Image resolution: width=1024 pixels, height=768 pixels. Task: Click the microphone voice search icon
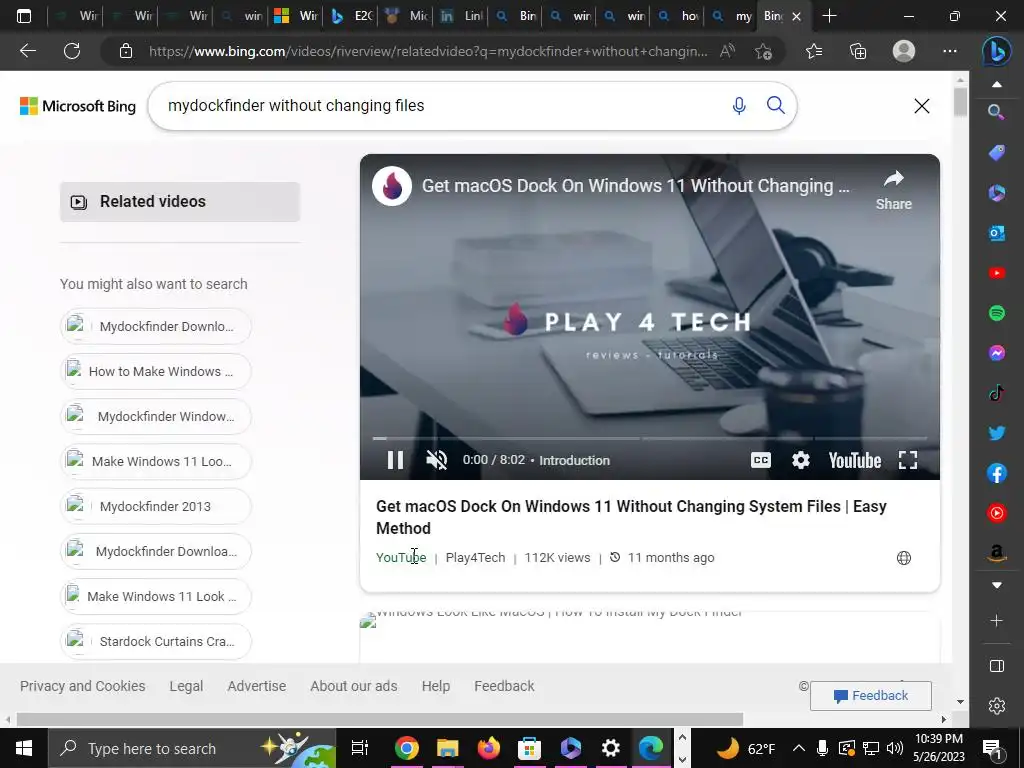tap(739, 105)
